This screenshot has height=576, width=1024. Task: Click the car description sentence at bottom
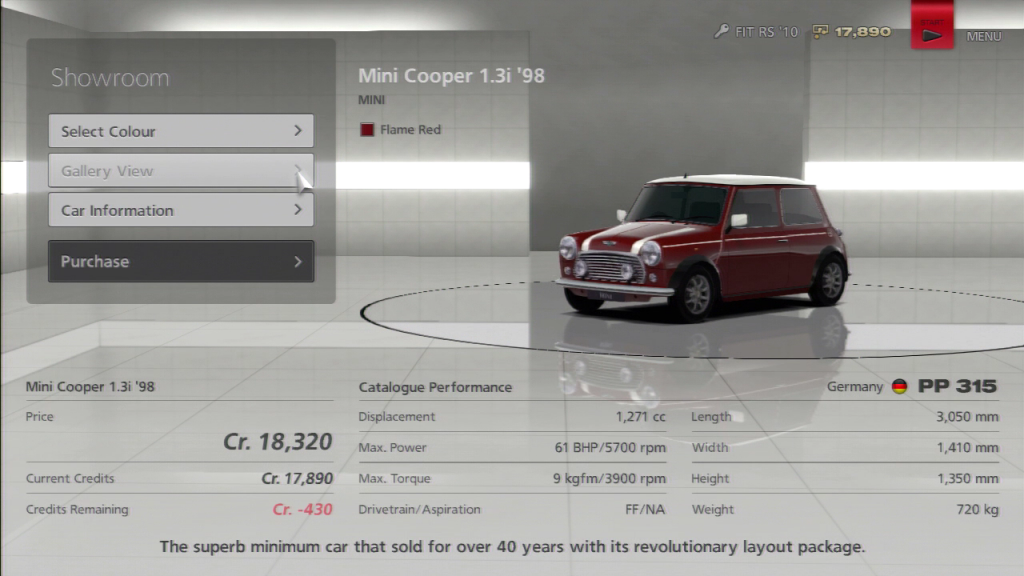point(512,547)
